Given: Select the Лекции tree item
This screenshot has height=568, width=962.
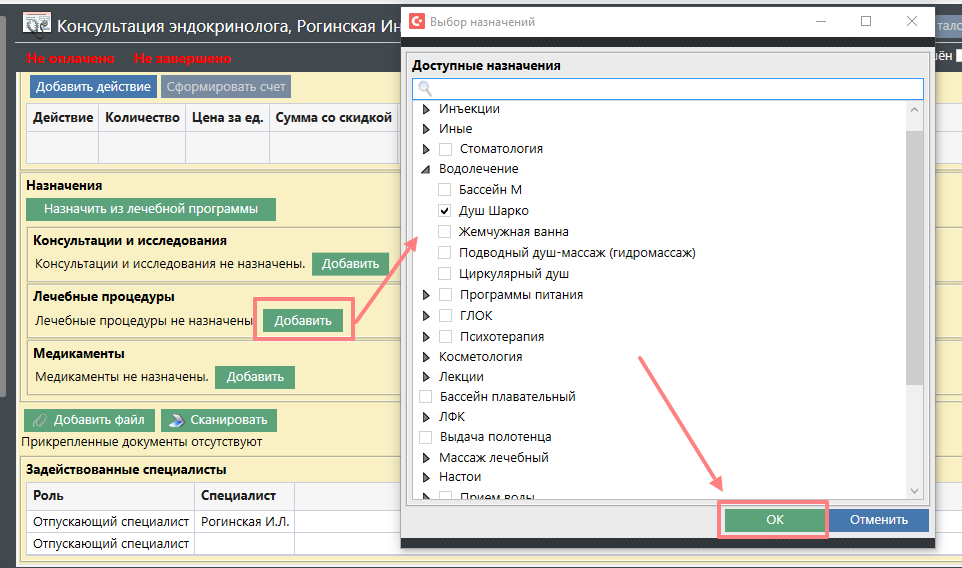Looking at the screenshot, I should tap(461, 377).
